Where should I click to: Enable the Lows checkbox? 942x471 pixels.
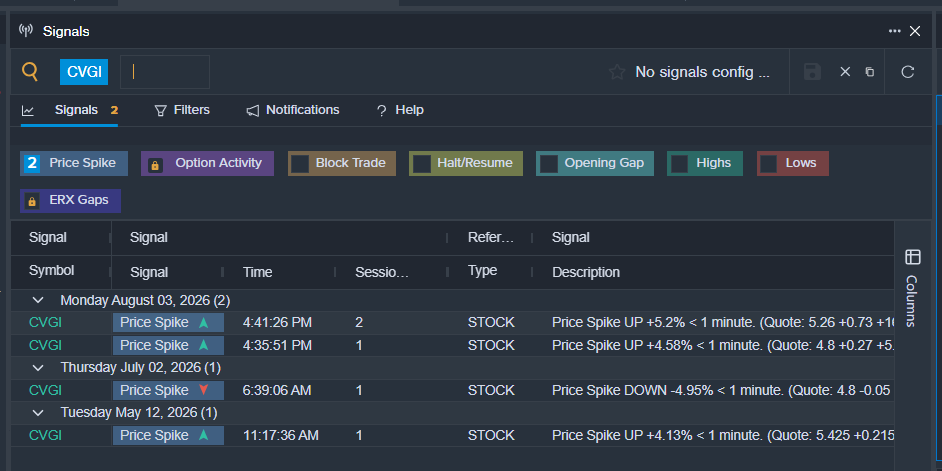[769, 163]
